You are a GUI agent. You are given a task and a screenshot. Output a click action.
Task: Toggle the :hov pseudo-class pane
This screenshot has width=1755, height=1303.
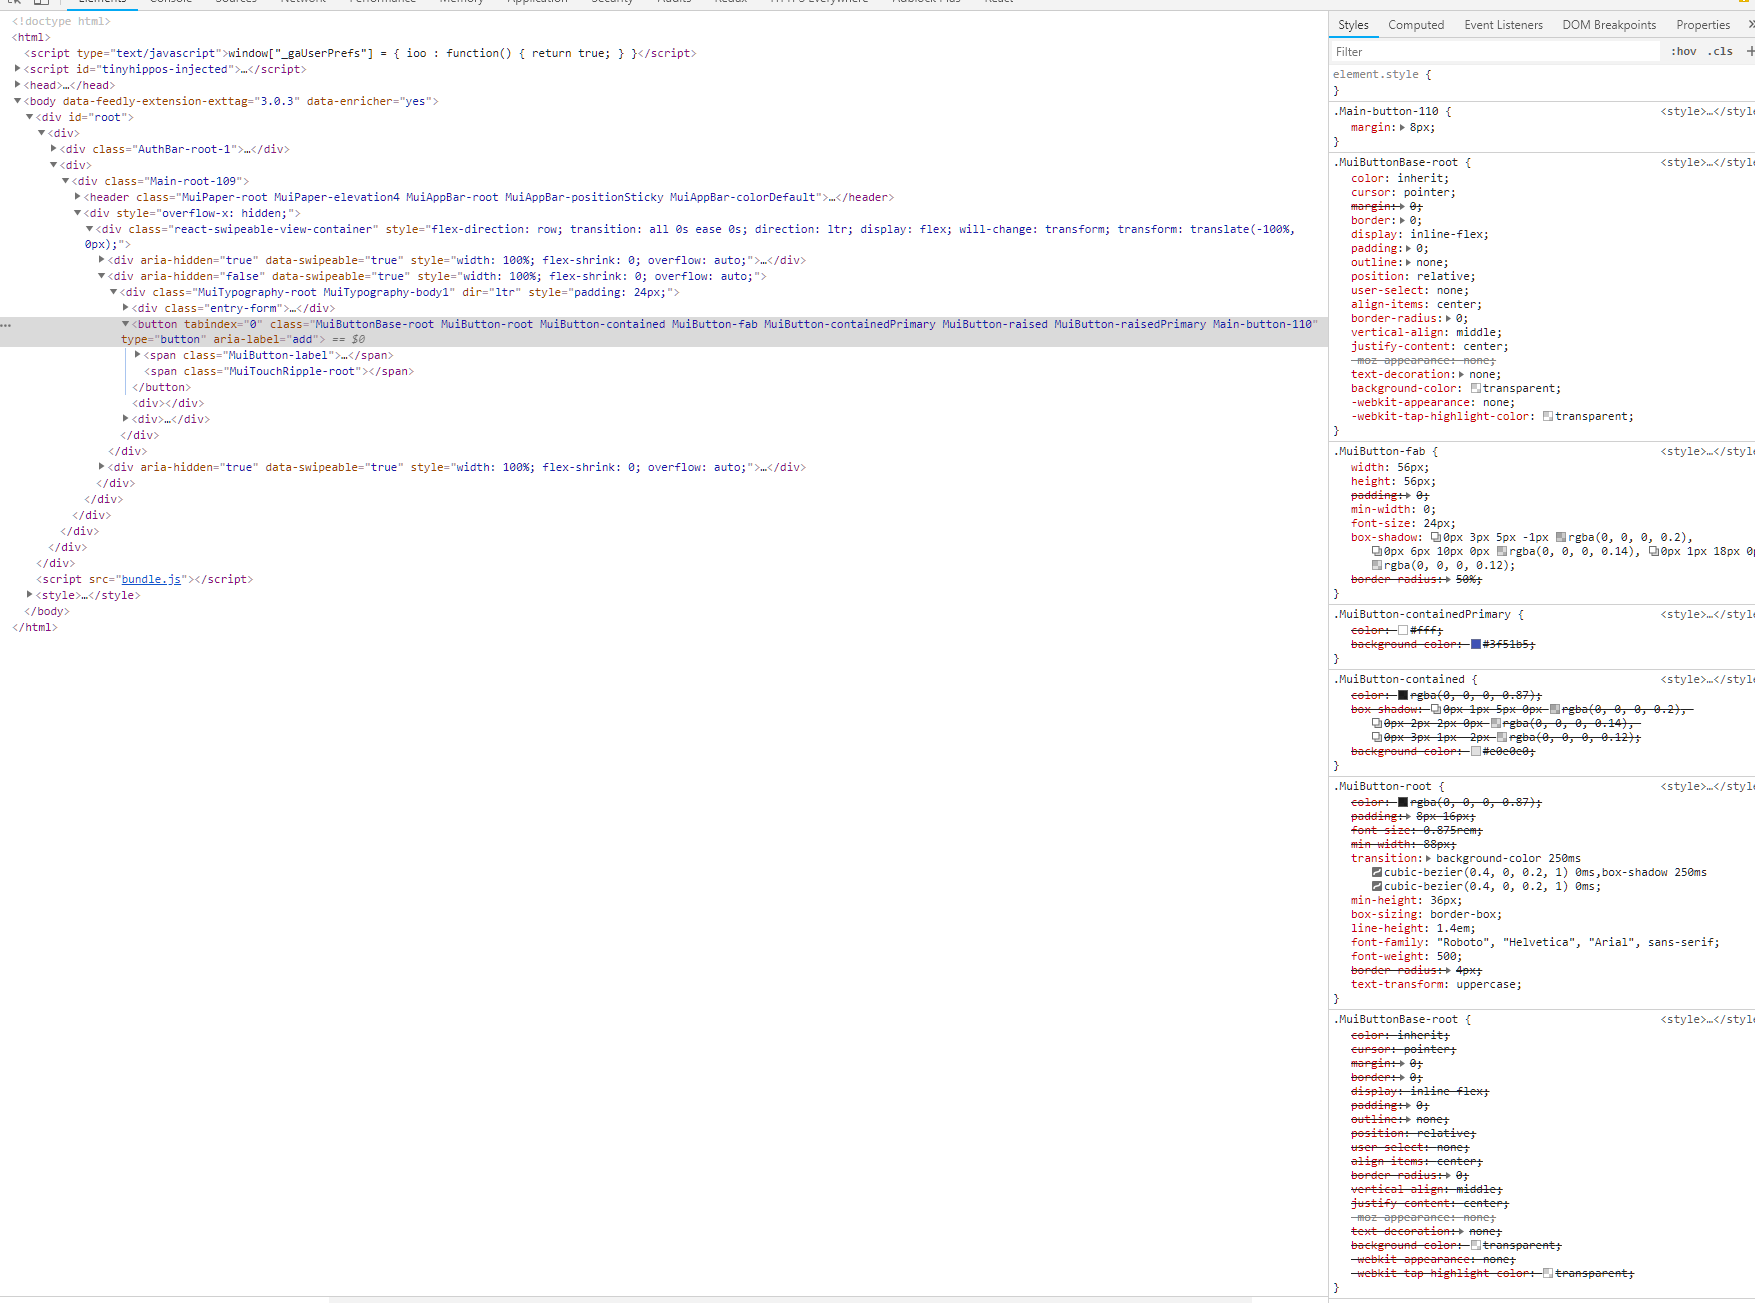pos(1683,51)
